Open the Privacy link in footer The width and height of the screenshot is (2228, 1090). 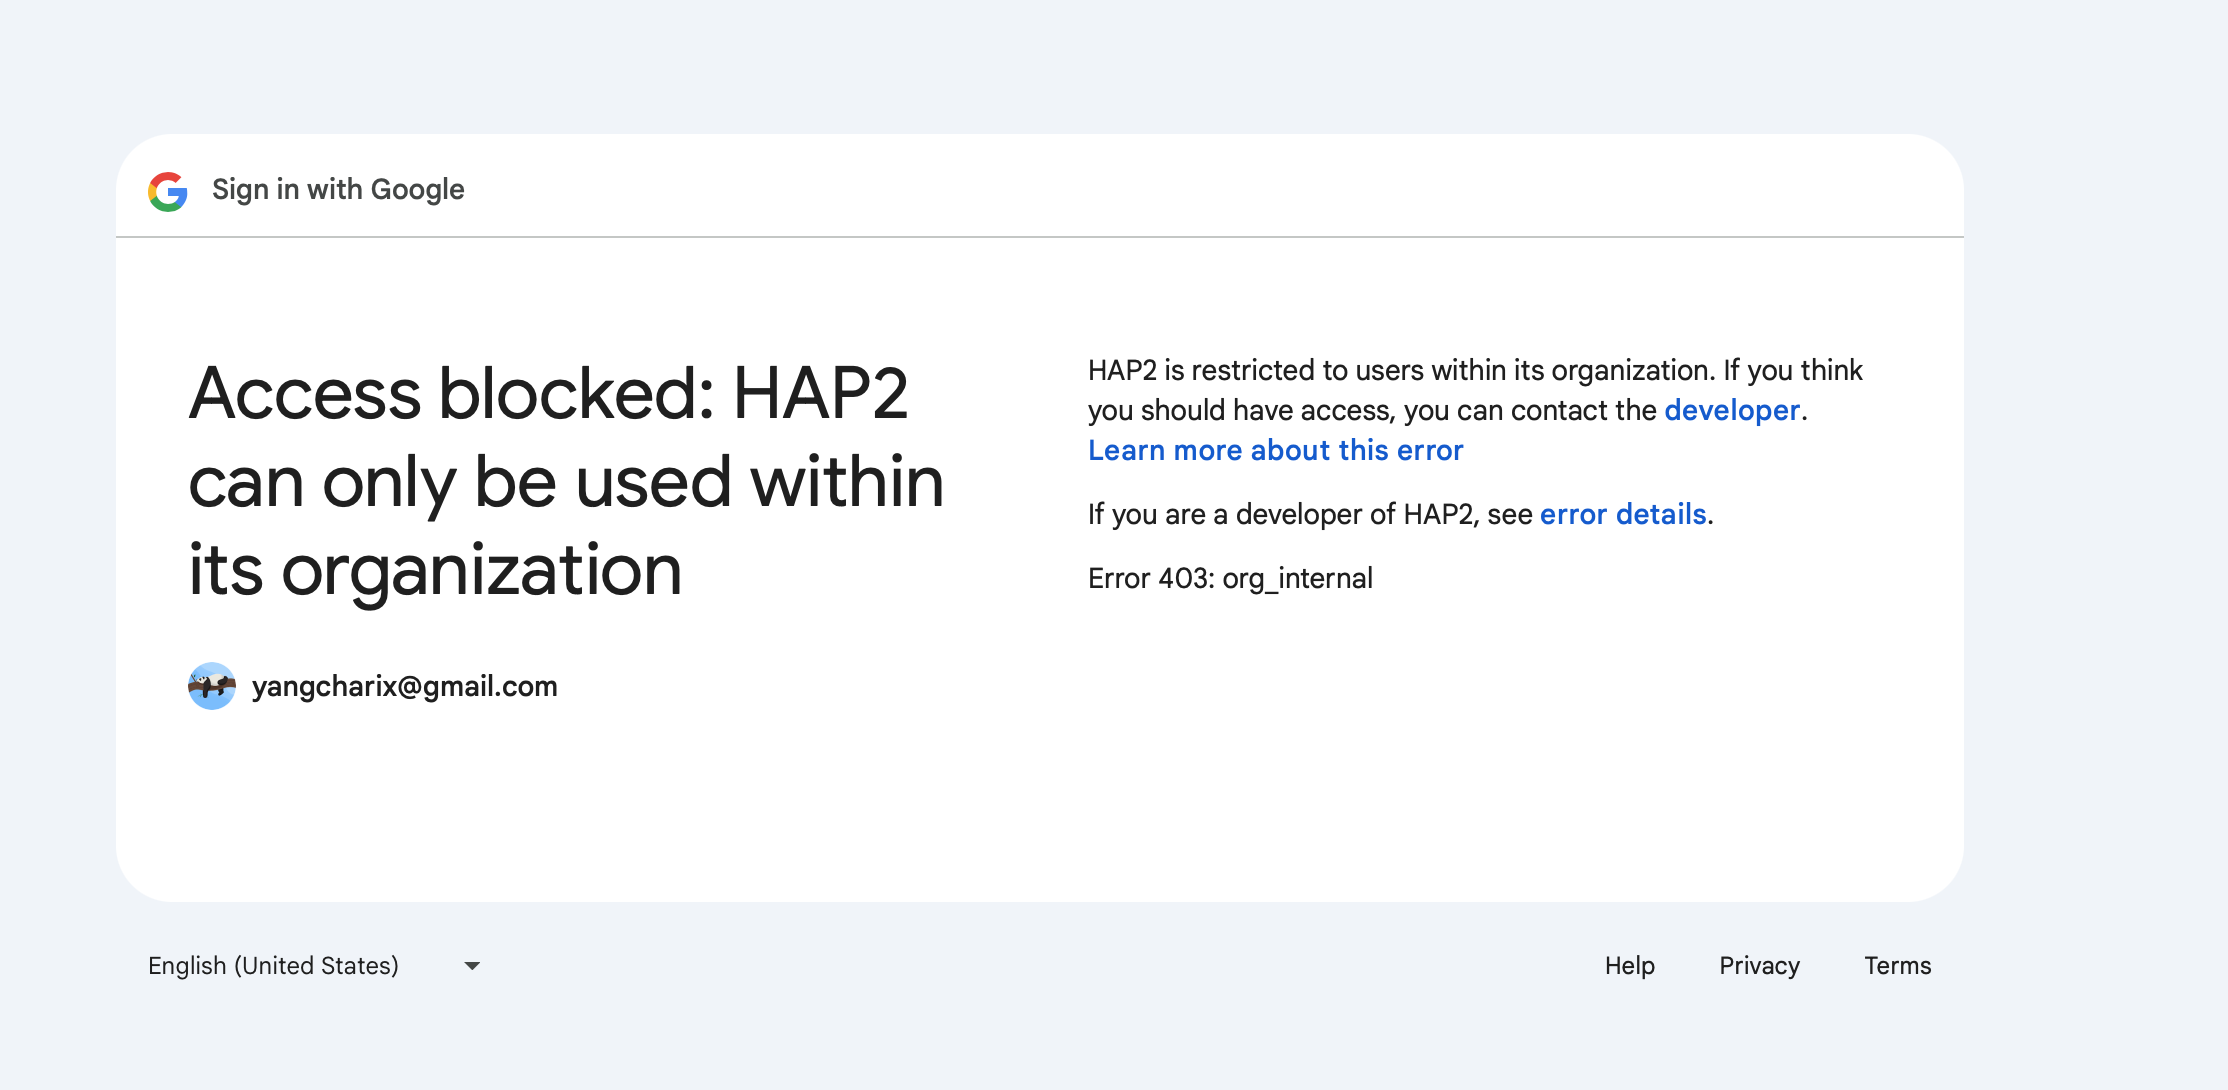(x=1759, y=965)
